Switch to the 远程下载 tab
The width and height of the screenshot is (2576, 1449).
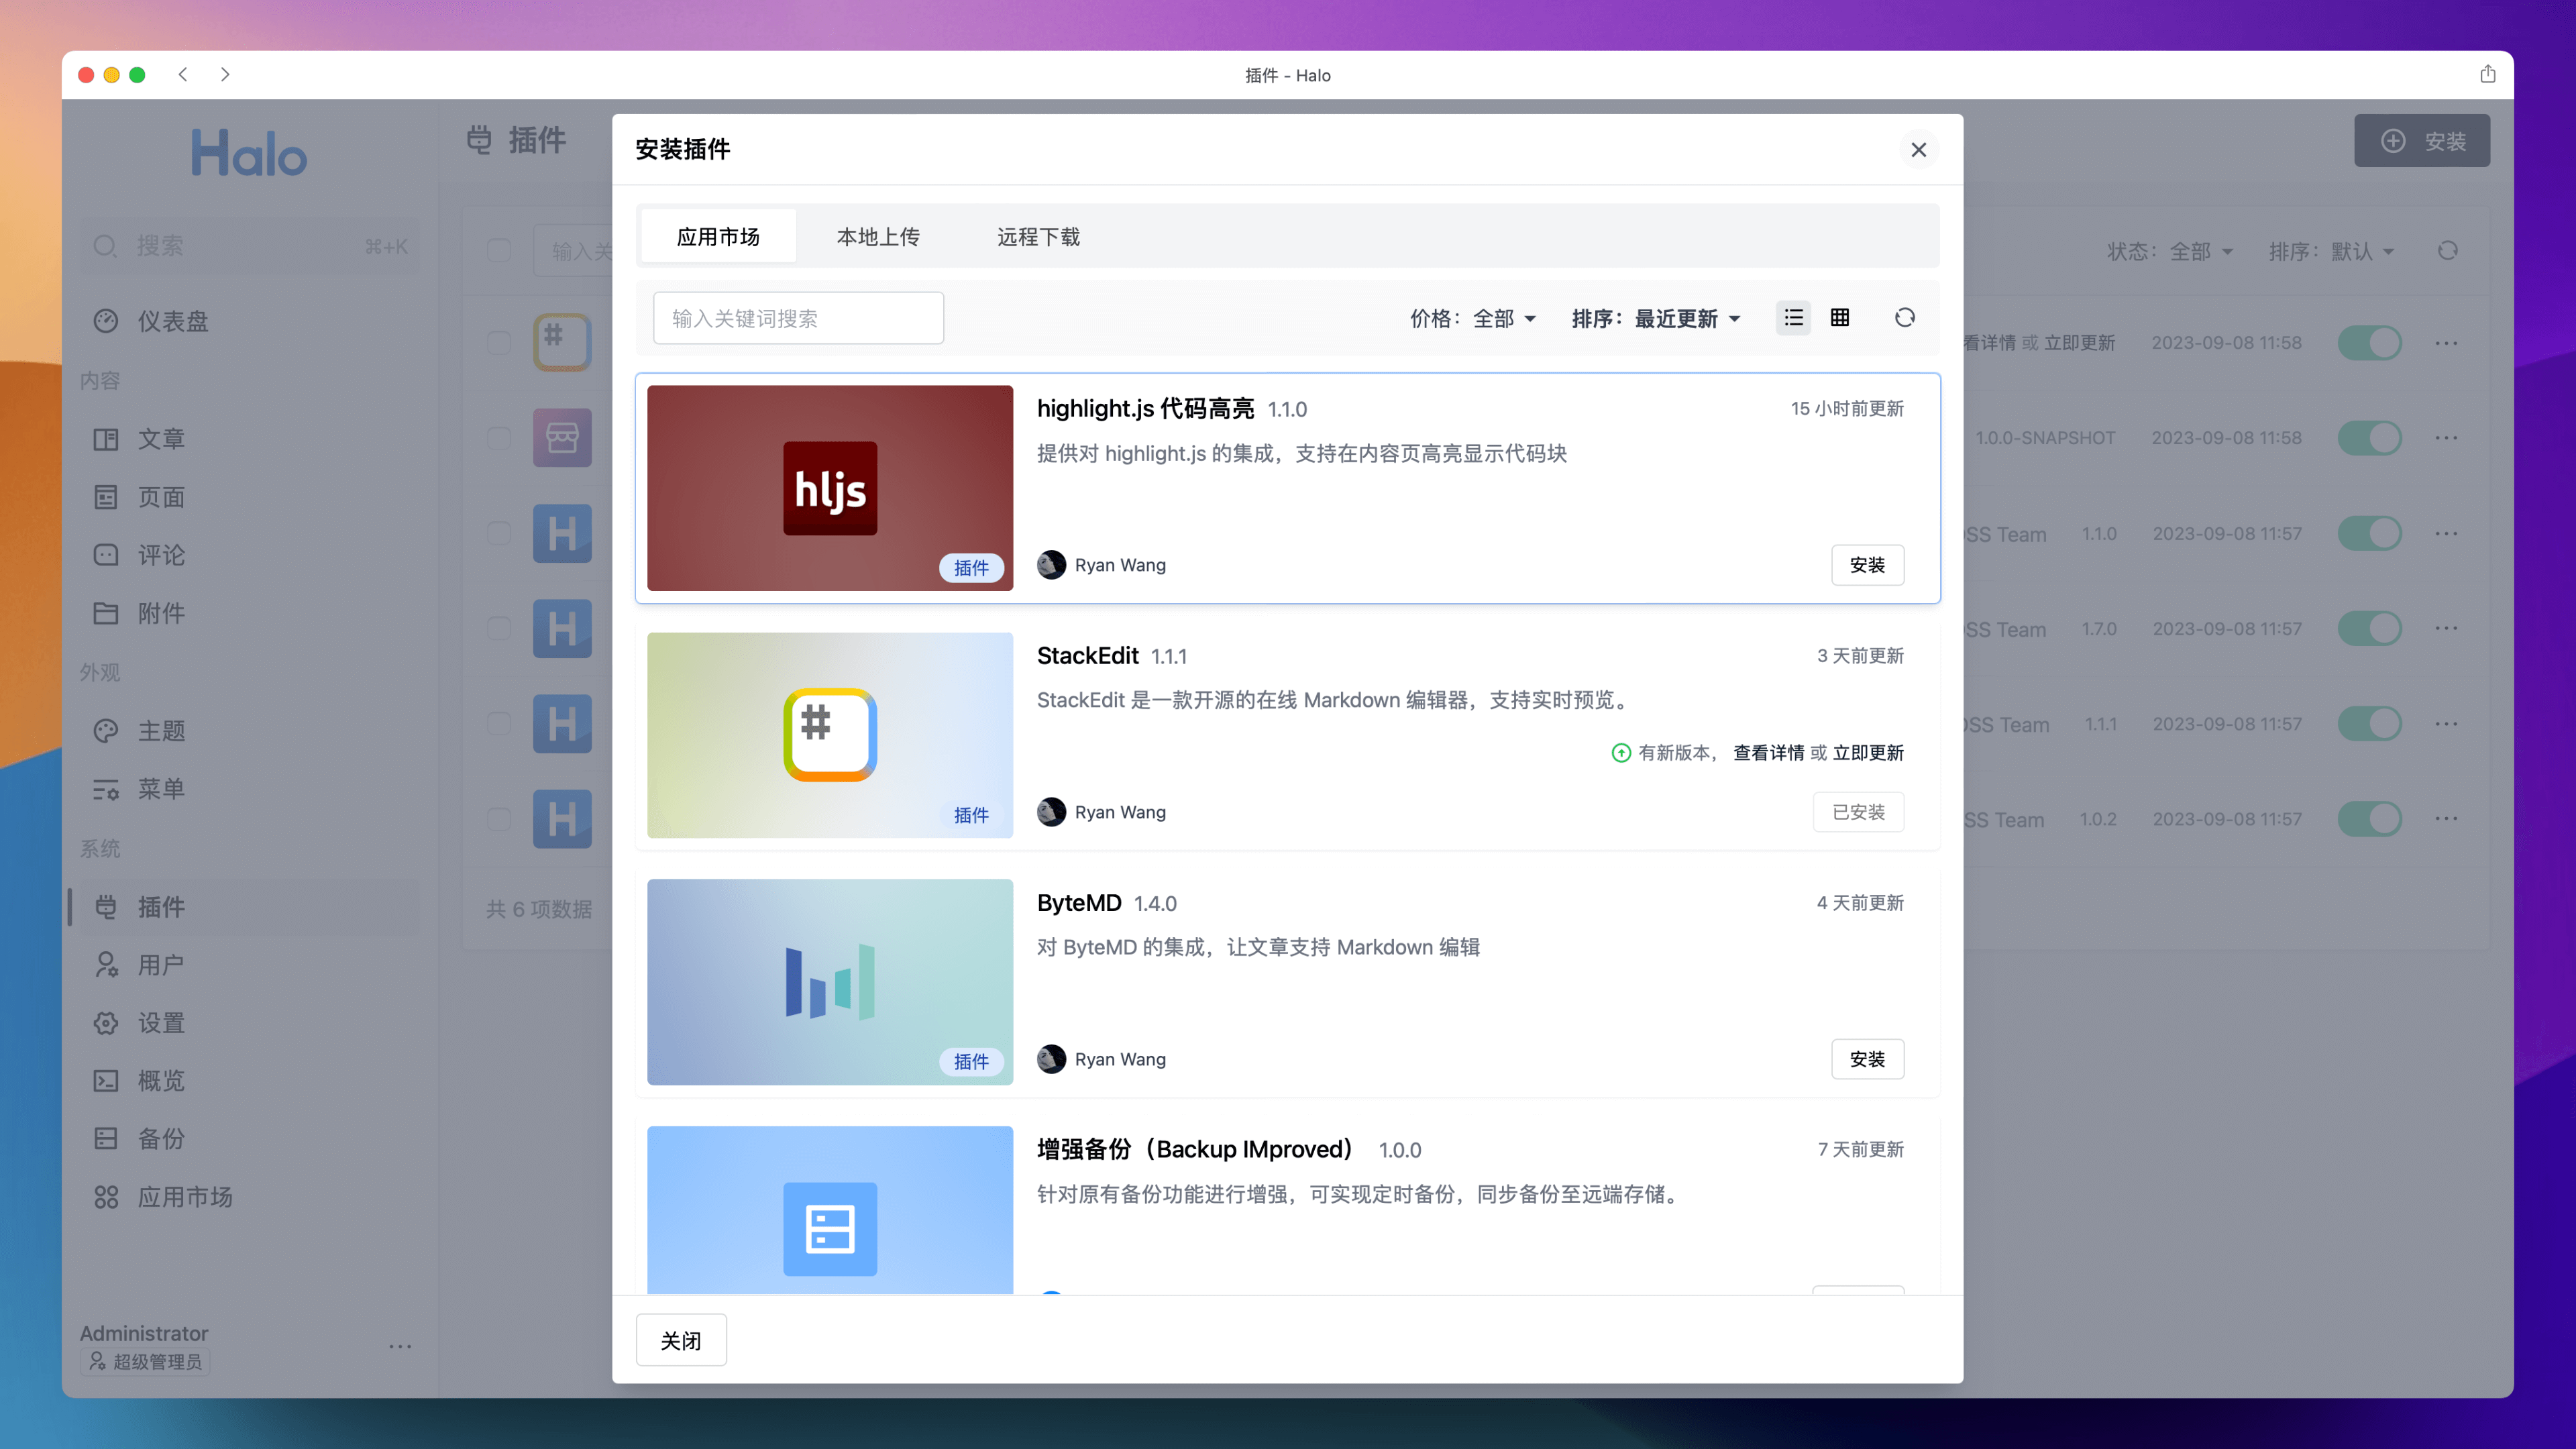point(1038,237)
